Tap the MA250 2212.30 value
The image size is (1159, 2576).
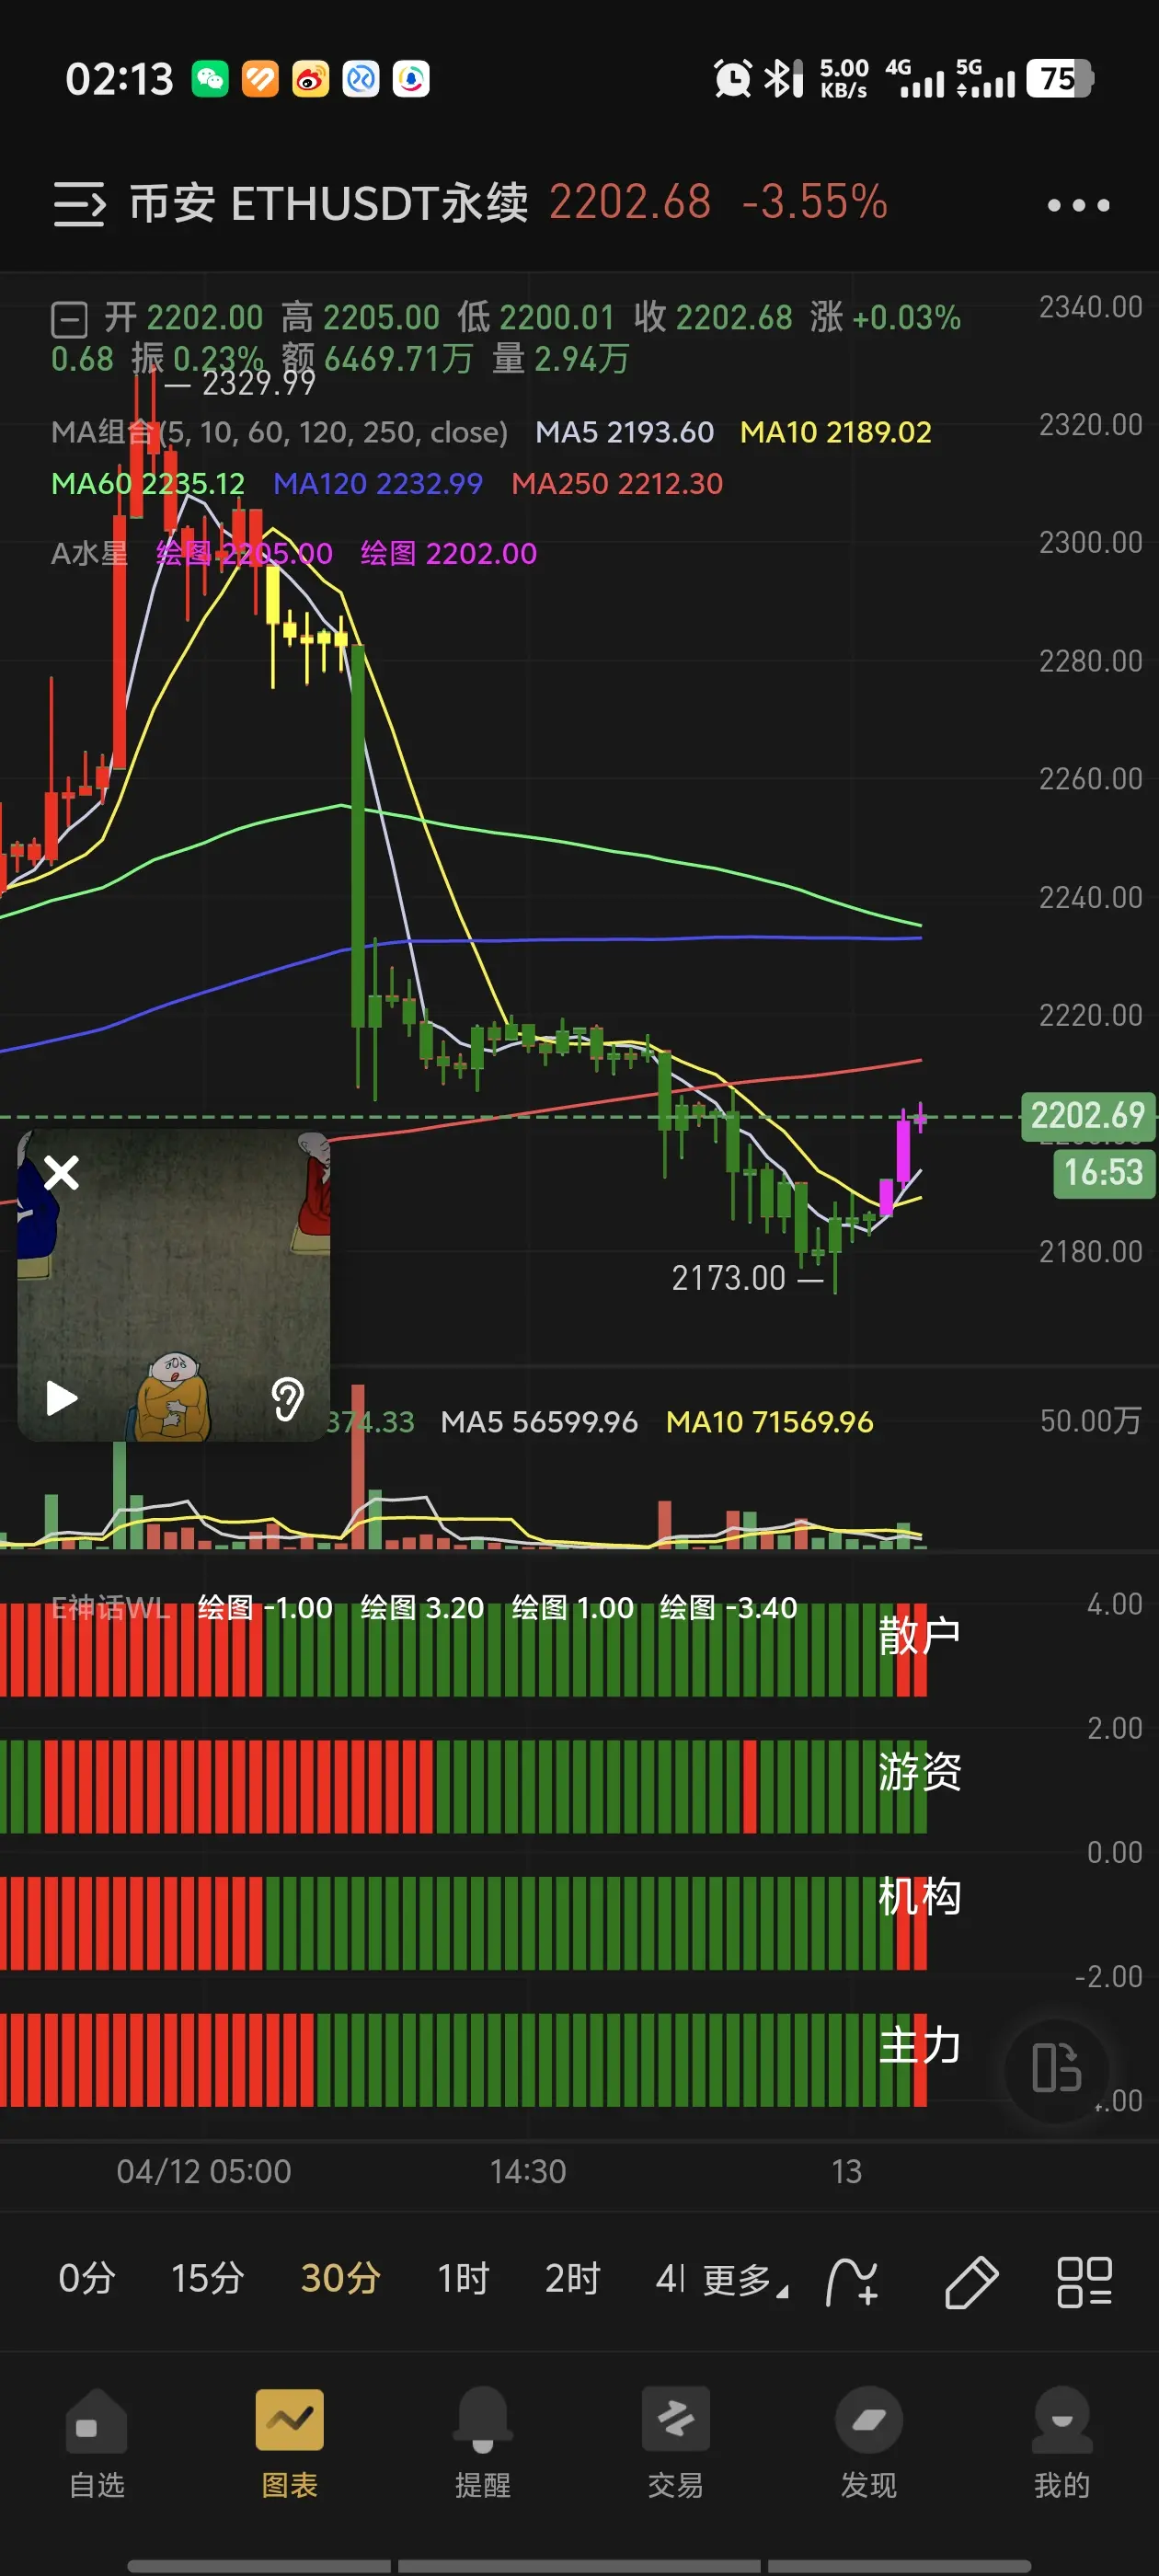(617, 484)
